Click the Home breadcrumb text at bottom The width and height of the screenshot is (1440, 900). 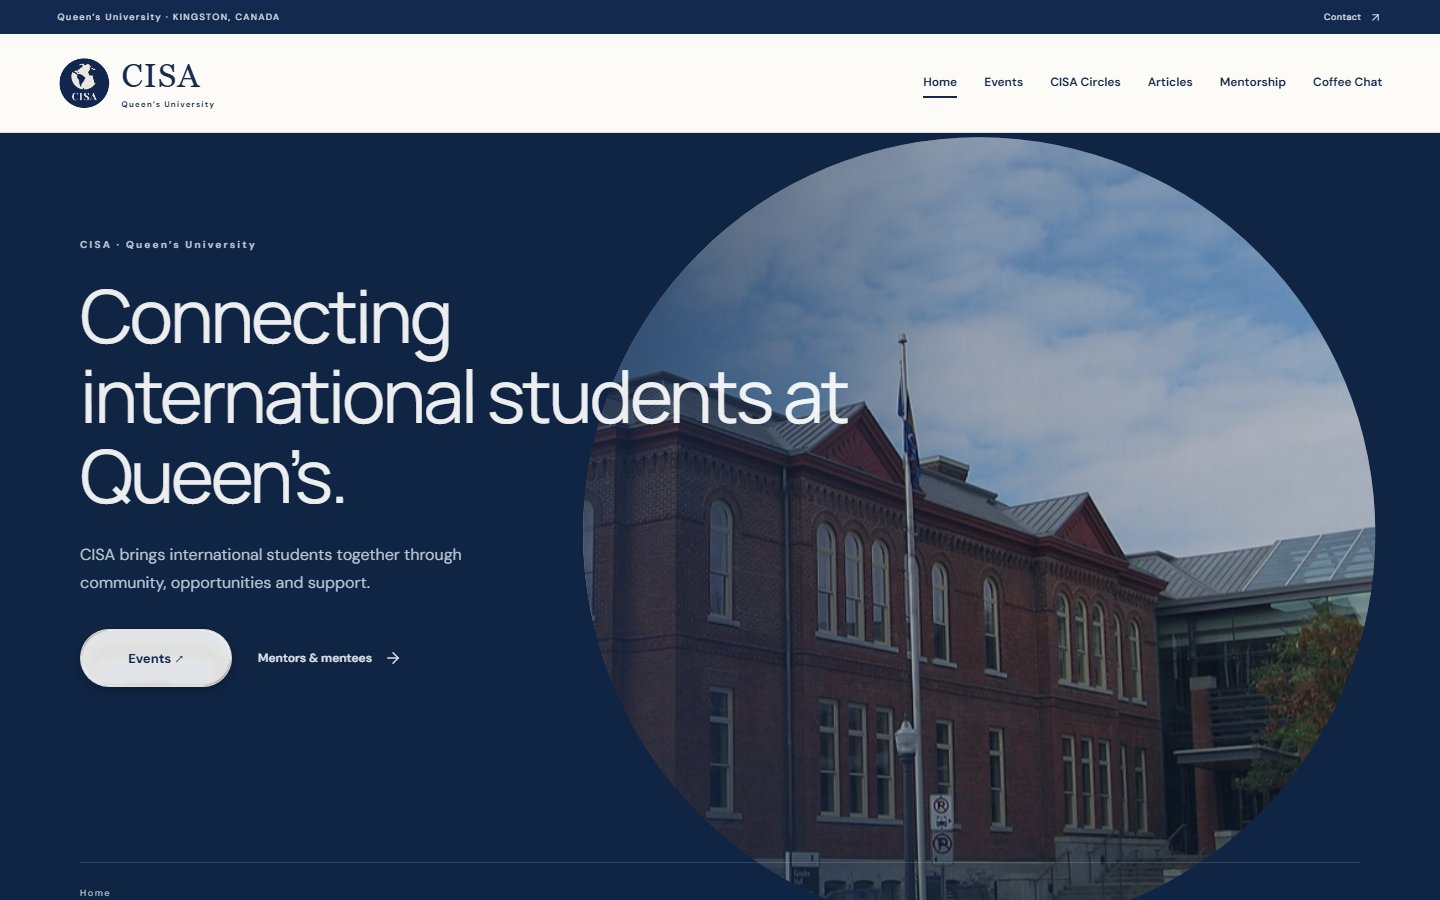[95, 893]
